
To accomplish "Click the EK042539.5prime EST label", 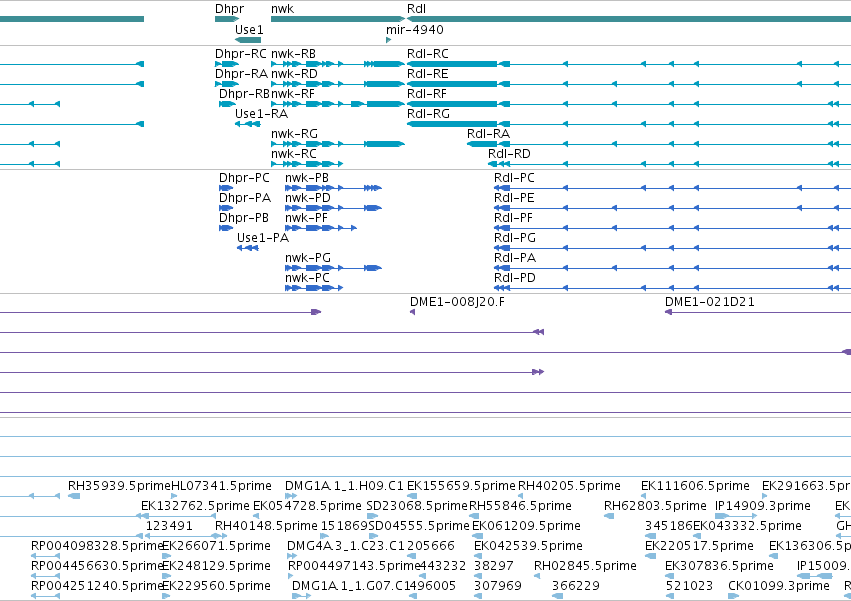I will tap(528, 546).
